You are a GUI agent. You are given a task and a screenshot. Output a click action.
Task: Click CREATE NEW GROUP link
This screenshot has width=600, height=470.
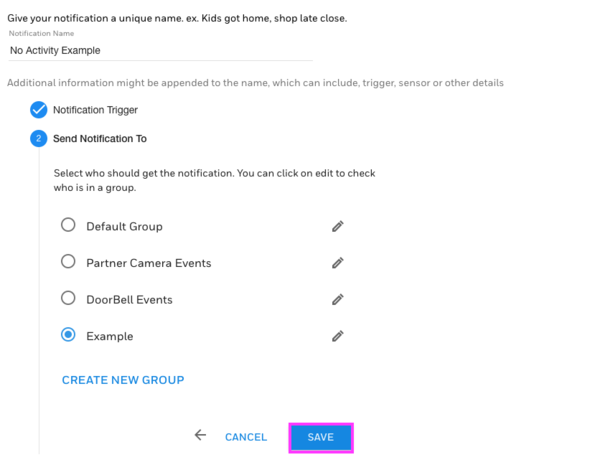(x=123, y=380)
